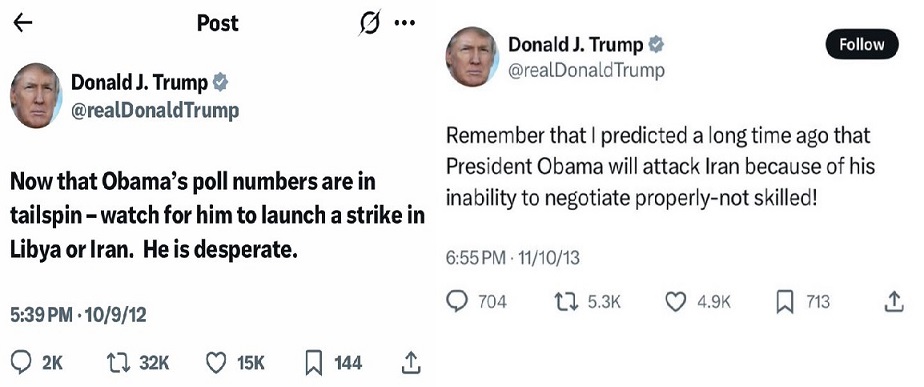Click the Follow button
This screenshot has height=387, width=924.
(862, 45)
